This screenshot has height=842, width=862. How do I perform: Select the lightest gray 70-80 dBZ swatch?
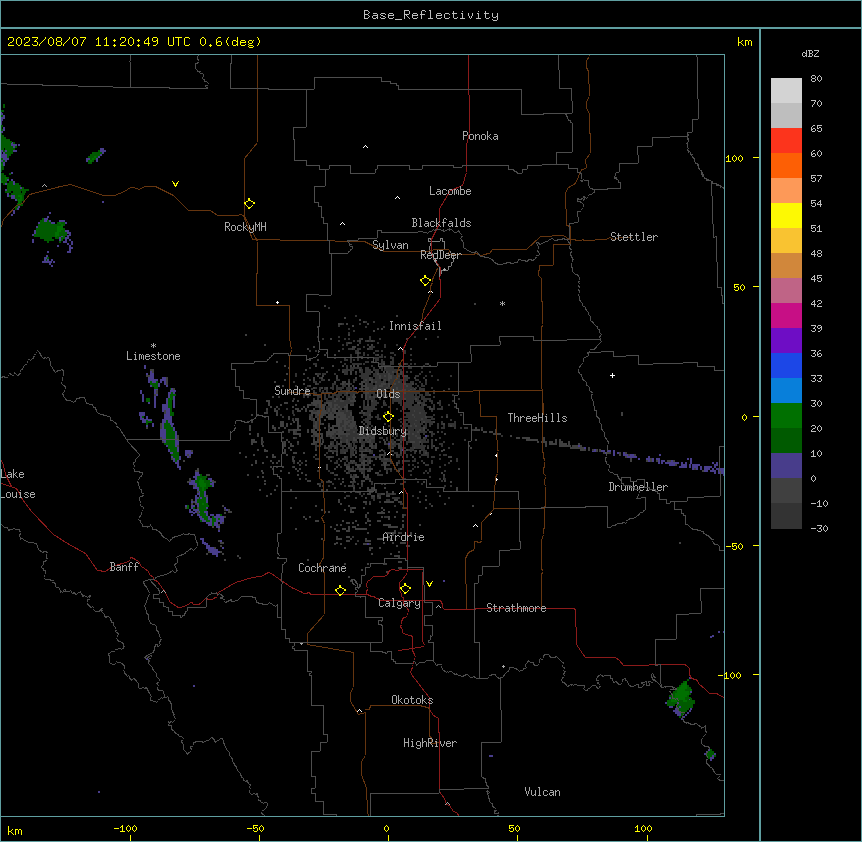pyautogui.click(x=786, y=91)
